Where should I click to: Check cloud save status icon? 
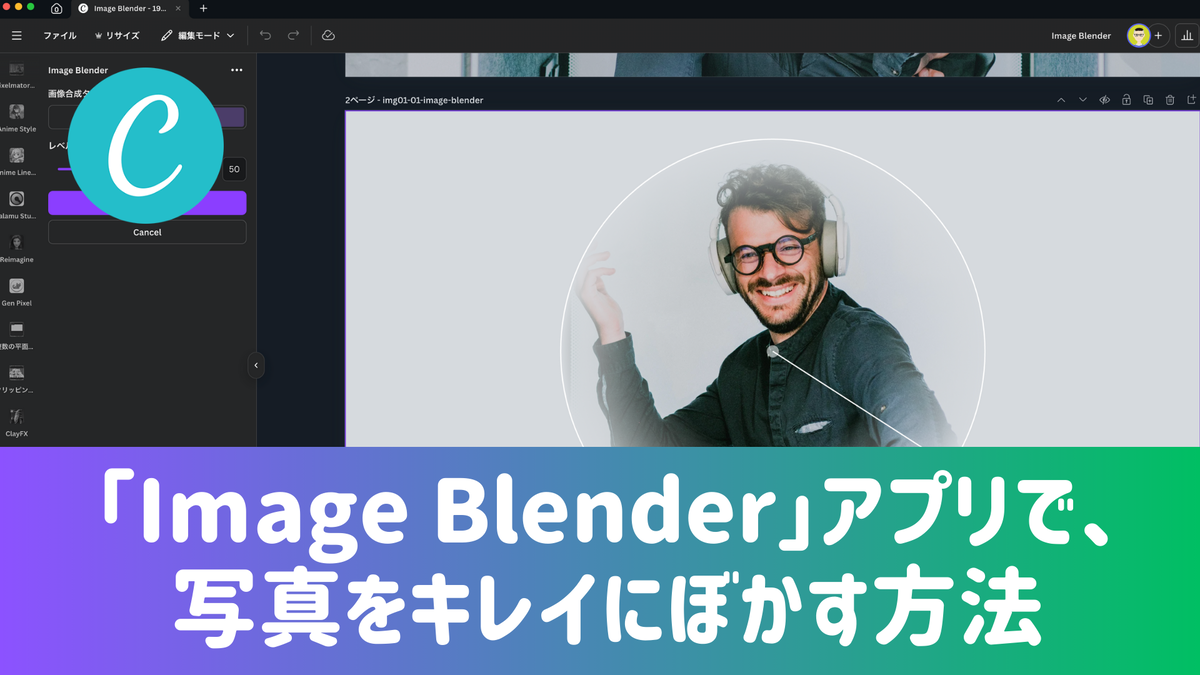(x=328, y=35)
